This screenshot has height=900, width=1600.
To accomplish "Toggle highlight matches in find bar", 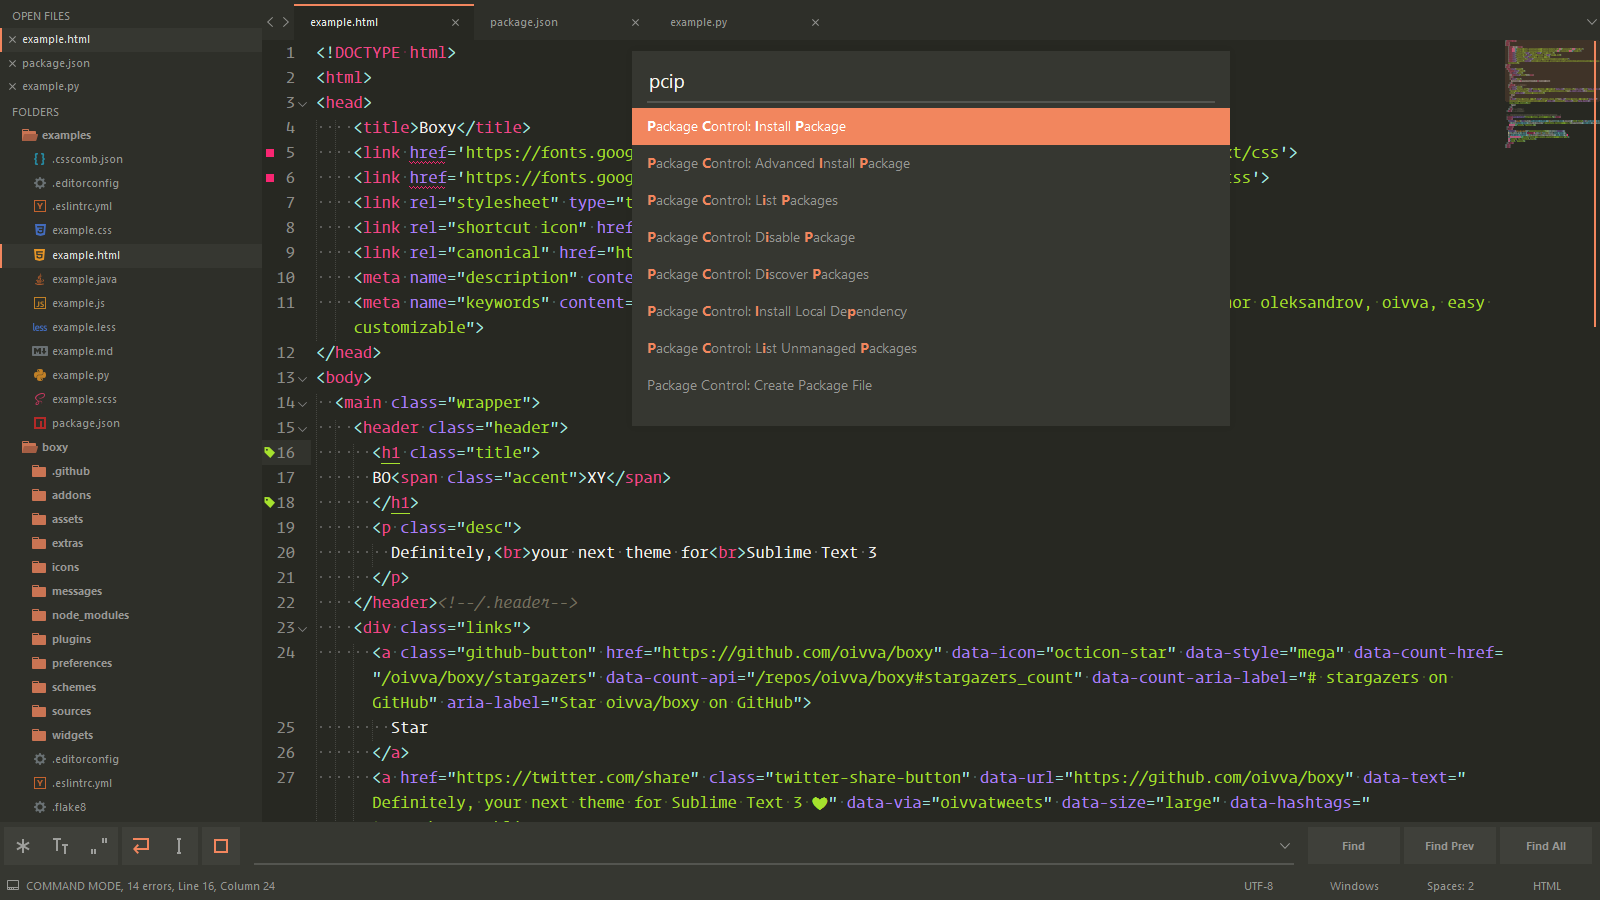I will pyautogui.click(x=220, y=845).
